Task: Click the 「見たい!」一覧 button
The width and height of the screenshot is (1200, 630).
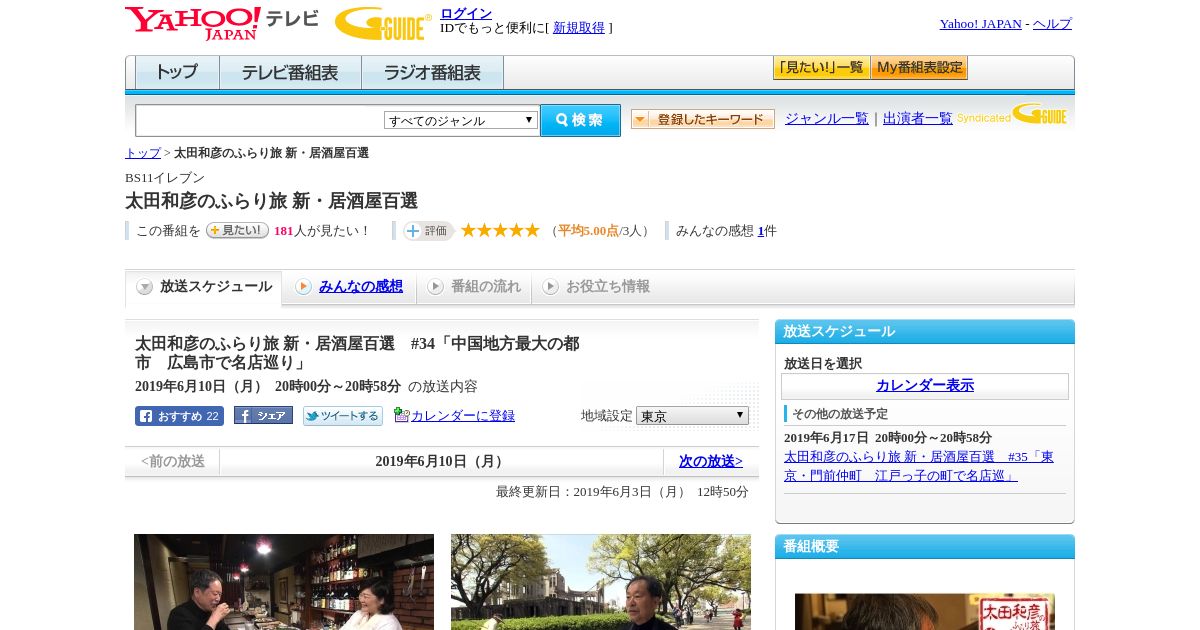Action: point(821,68)
